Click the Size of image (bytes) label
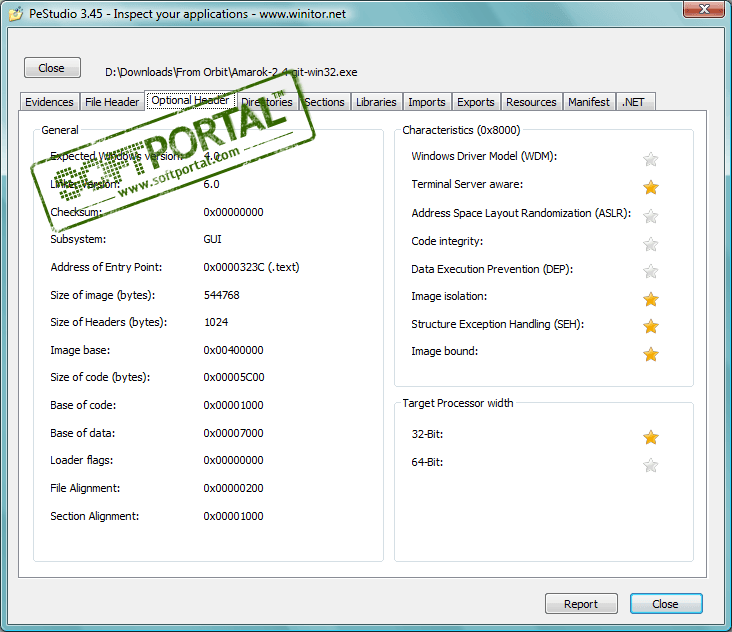Screen dimensions: 732x632 [x=103, y=295]
